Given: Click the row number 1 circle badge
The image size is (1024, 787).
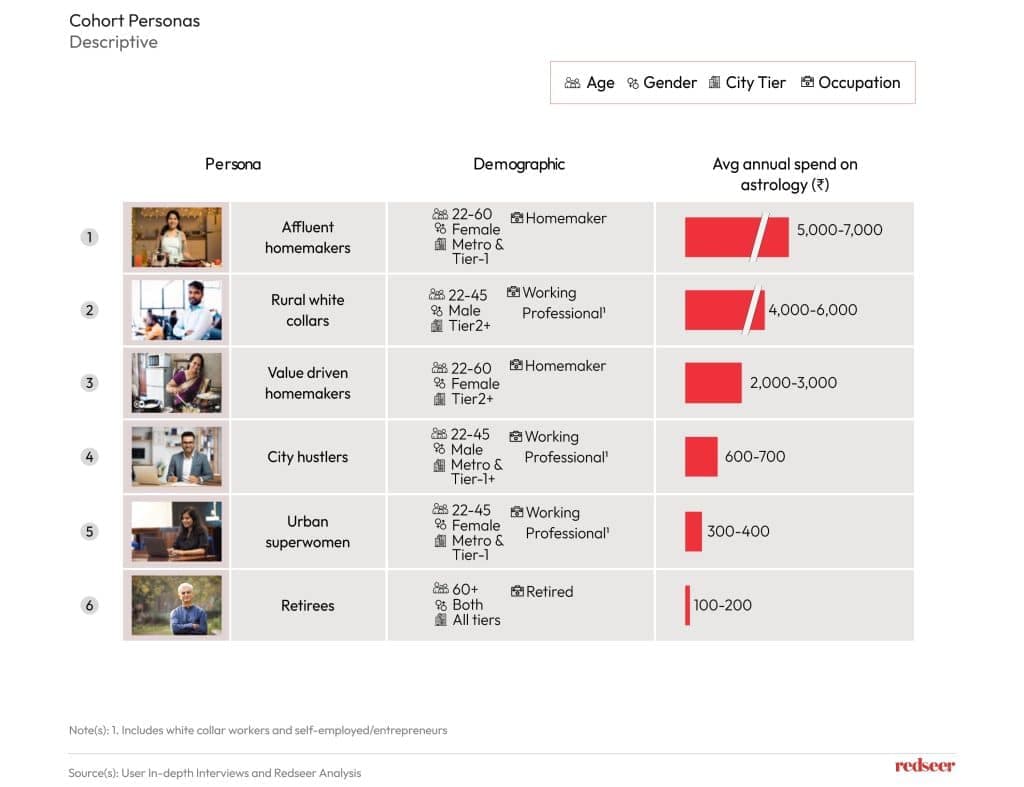Looking at the screenshot, I should 90,237.
